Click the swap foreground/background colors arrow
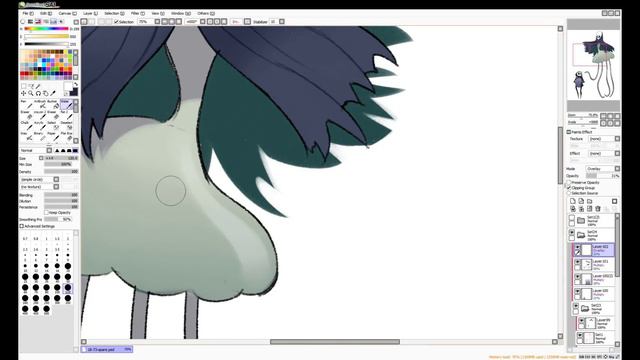640x360 pixels. click(76, 84)
